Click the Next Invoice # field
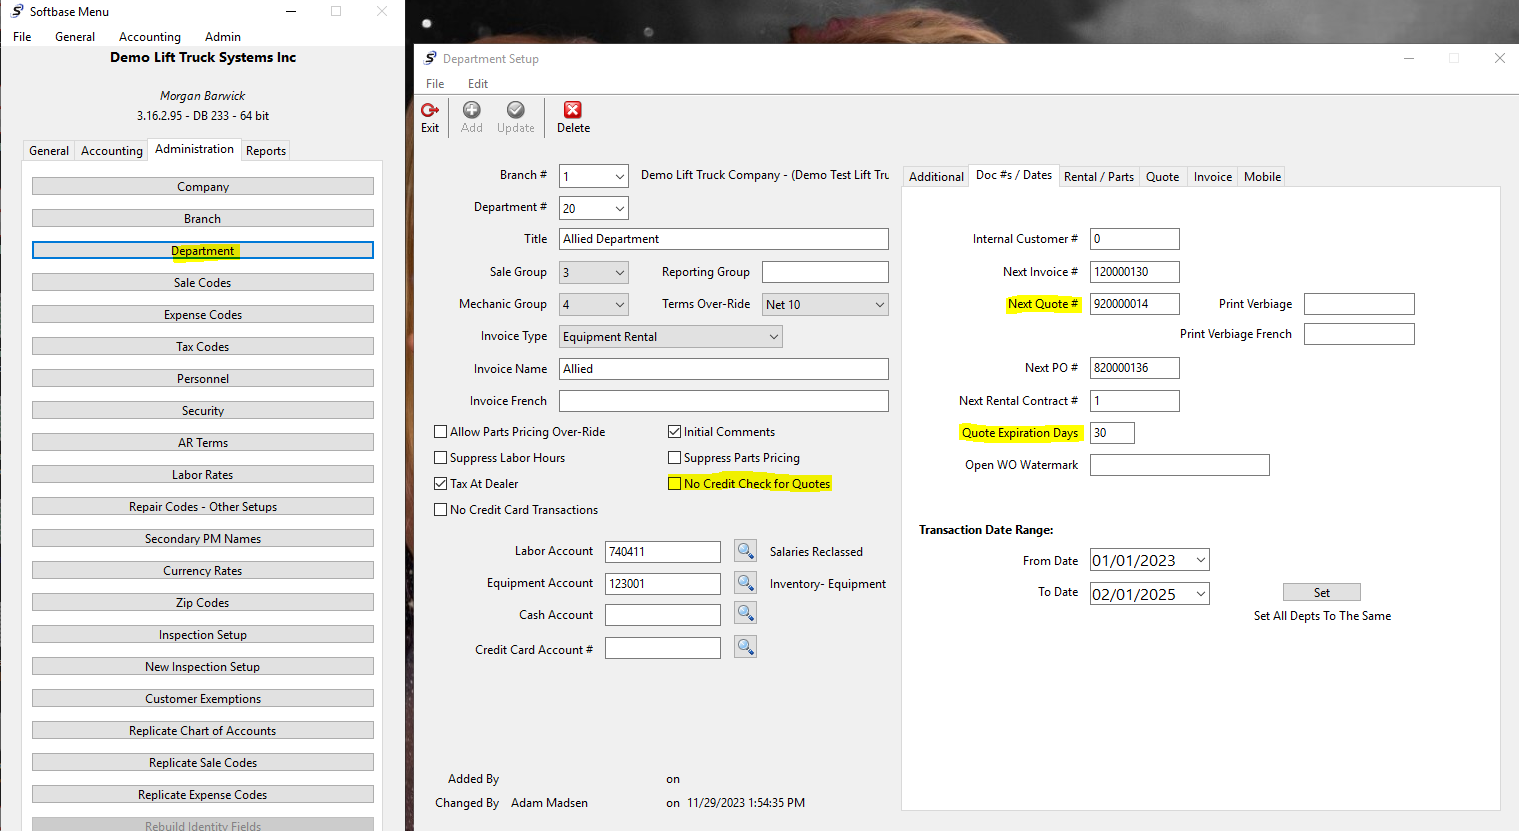Screen dimensions: 1519x831 (x=1134, y=272)
